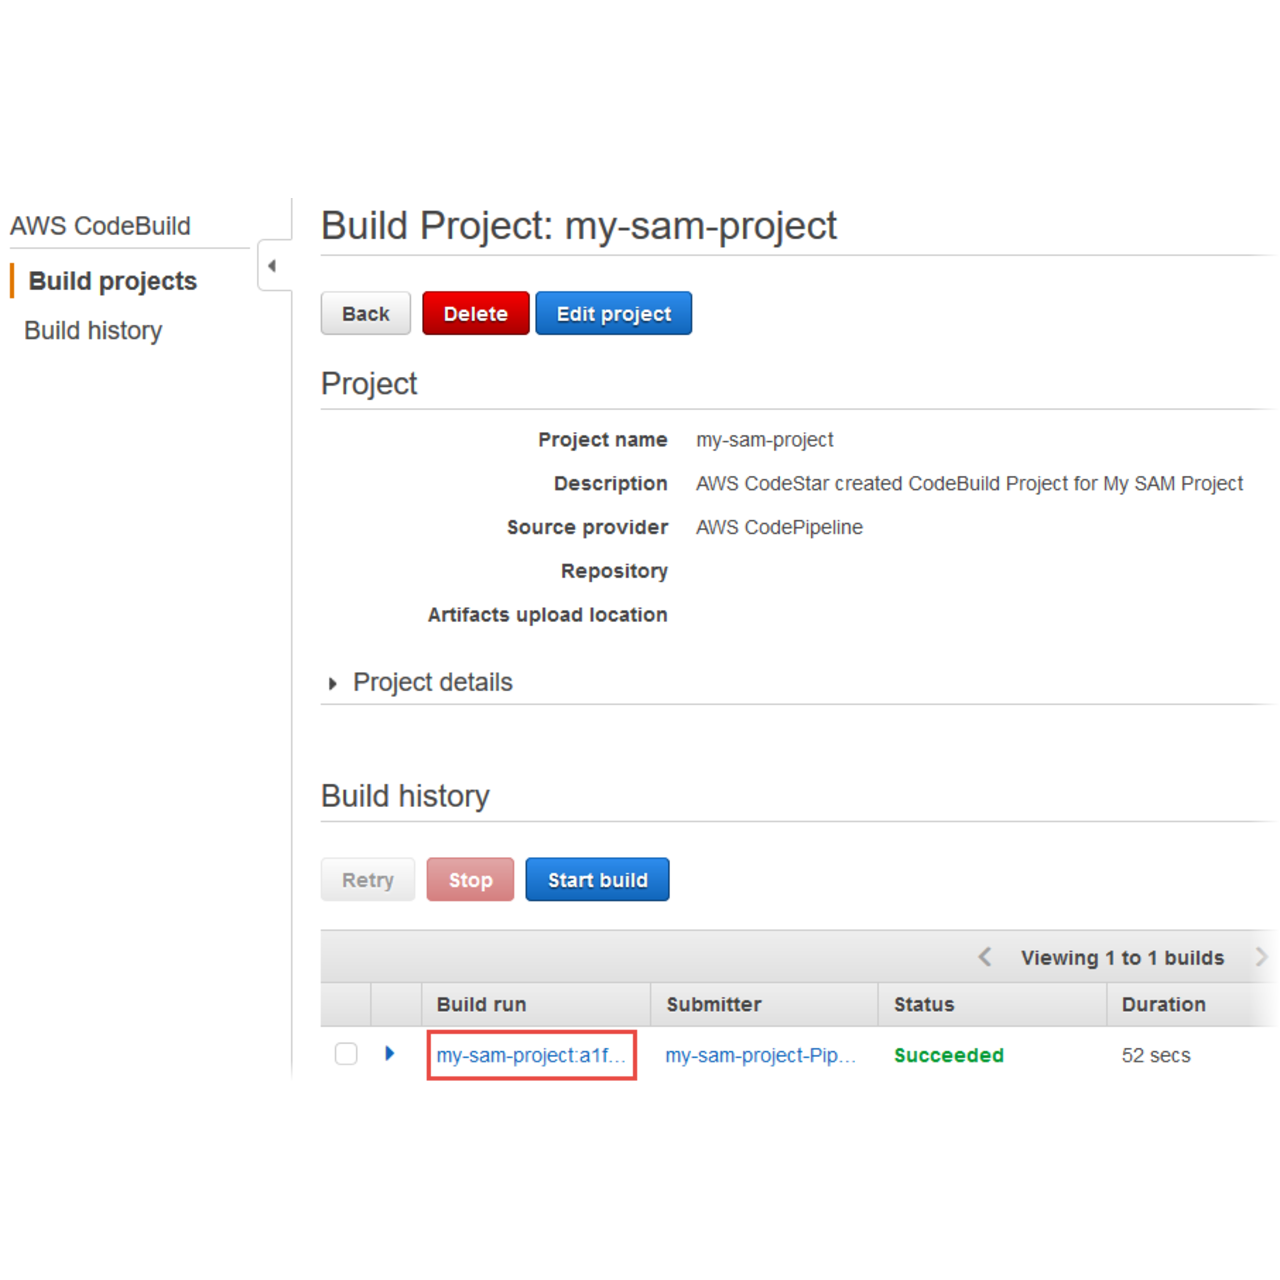The width and height of the screenshot is (1280, 1280).
Task: Click the Edit project button
Action: [x=613, y=313]
